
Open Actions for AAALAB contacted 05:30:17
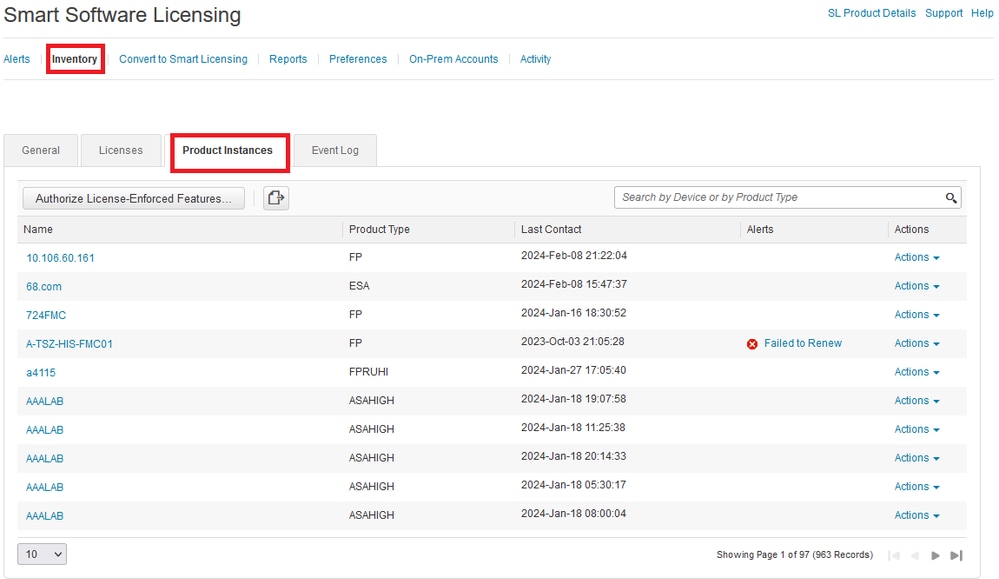tap(917, 487)
